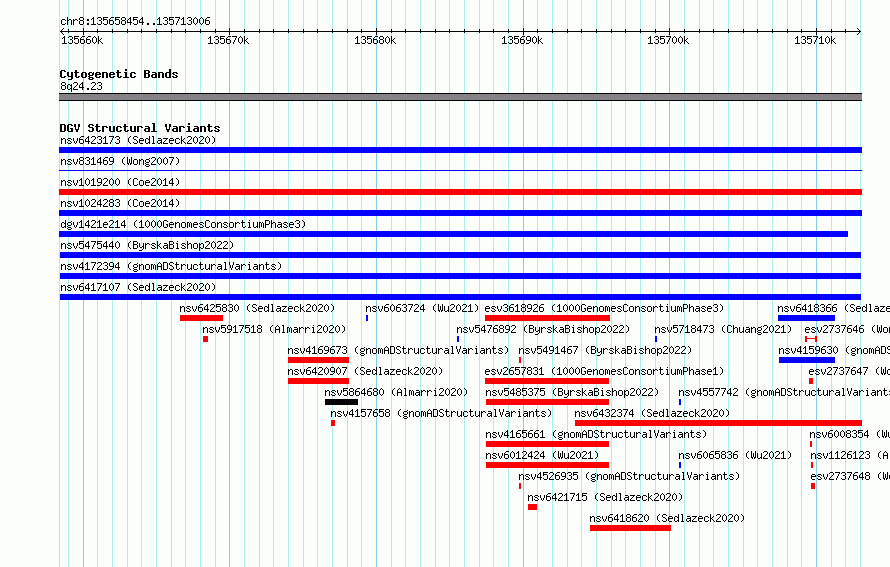Viewport: 890px width, 567px height.
Task: Select nsv6065836 (Wu2021) label
Action: pos(735,455)
